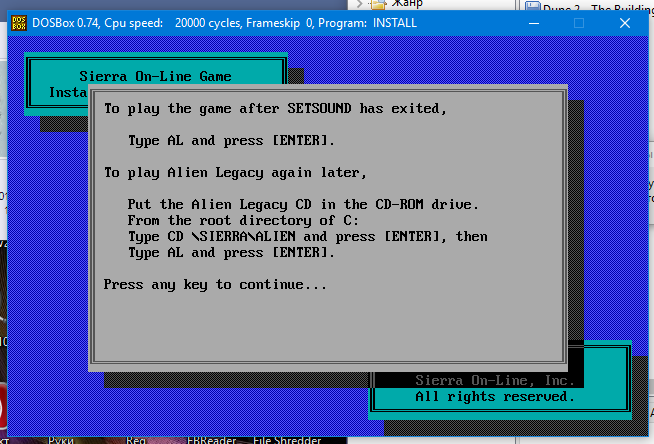The image size is (654, 444).
Task: Click the DOSBox icon in title bar
Action: [19, 23]
